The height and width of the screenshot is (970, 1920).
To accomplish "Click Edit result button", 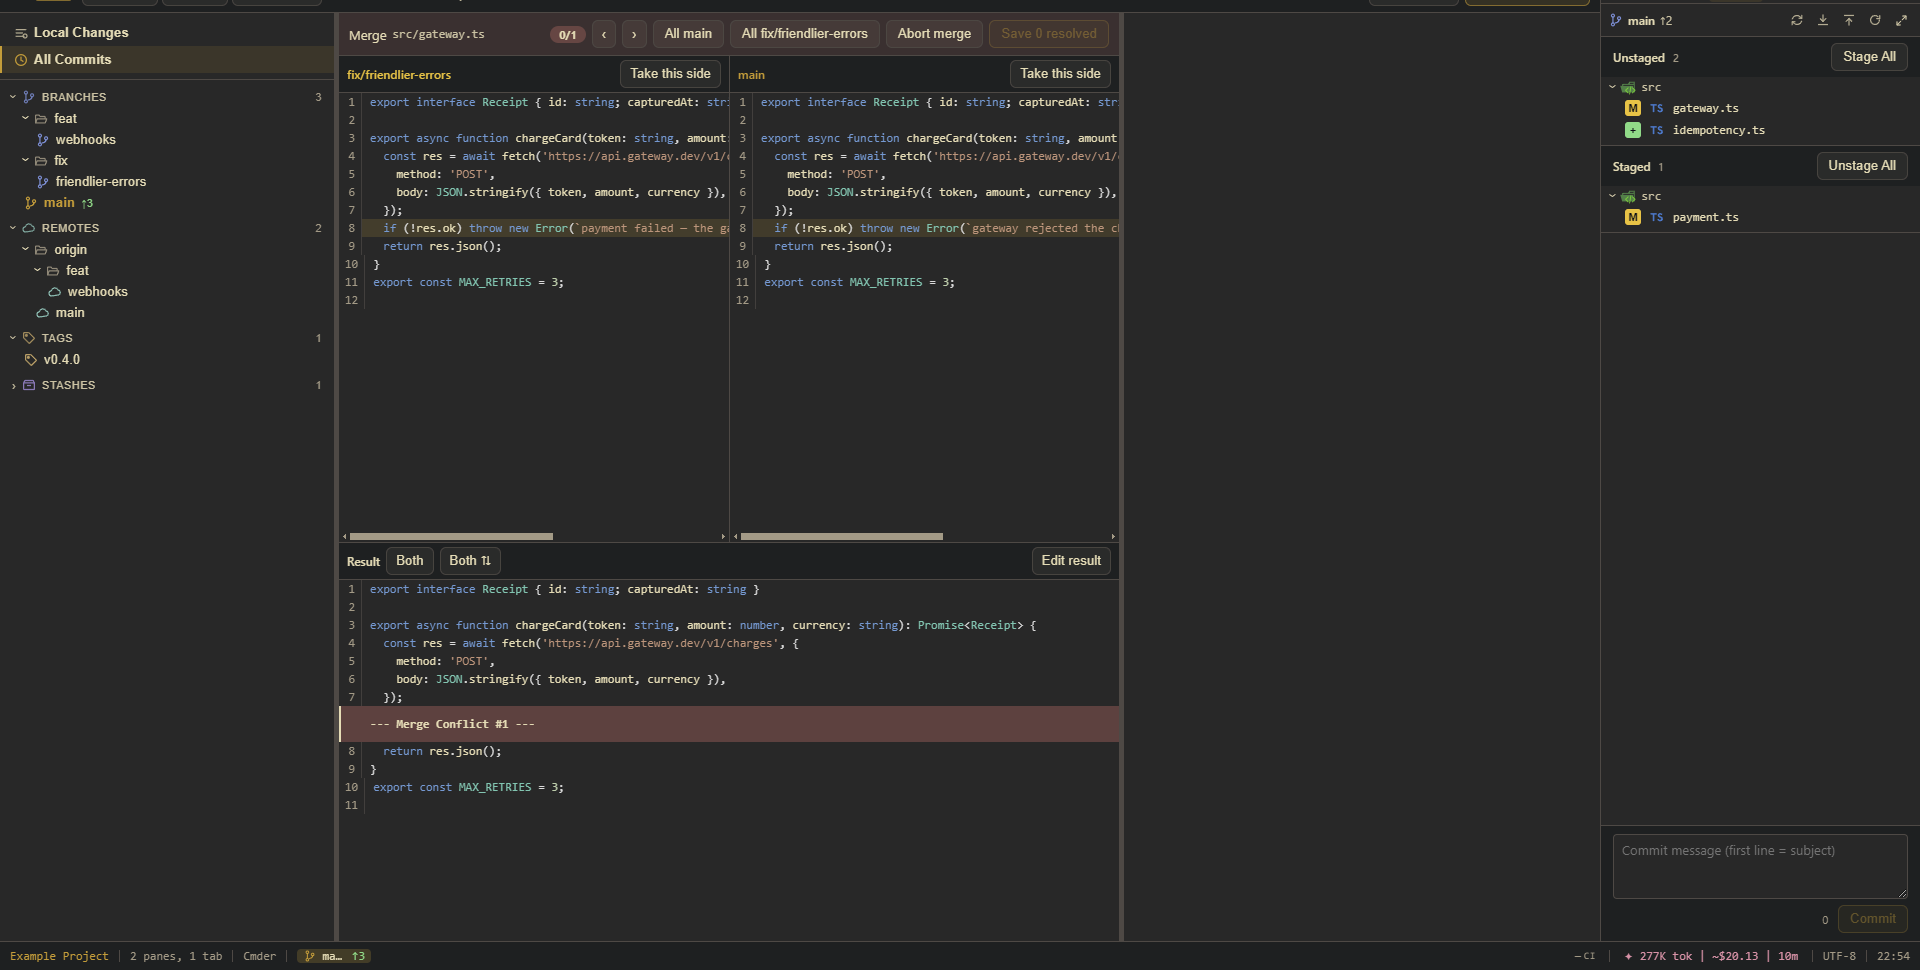I will pyautogui.click(x=1071, y=561).
